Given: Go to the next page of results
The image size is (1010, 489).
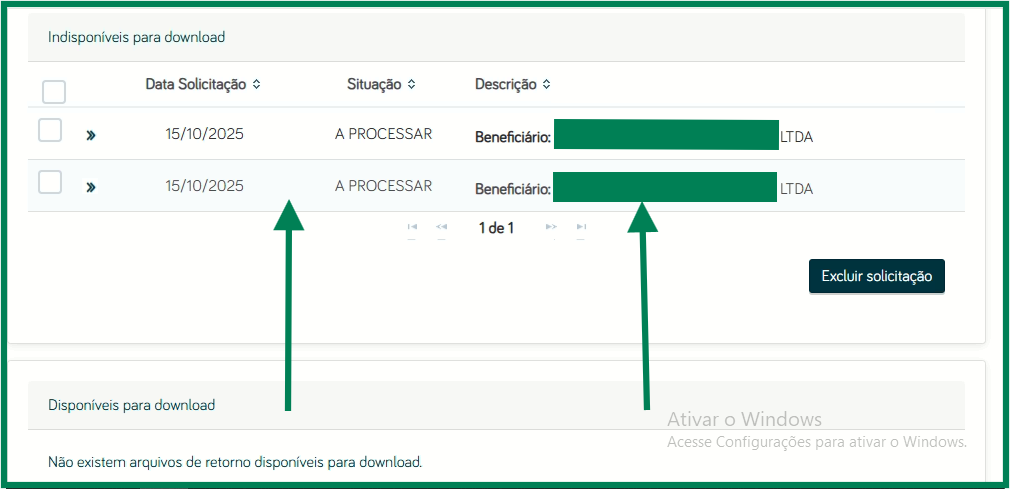Looking at the screenshot, I should coord(551,228).
